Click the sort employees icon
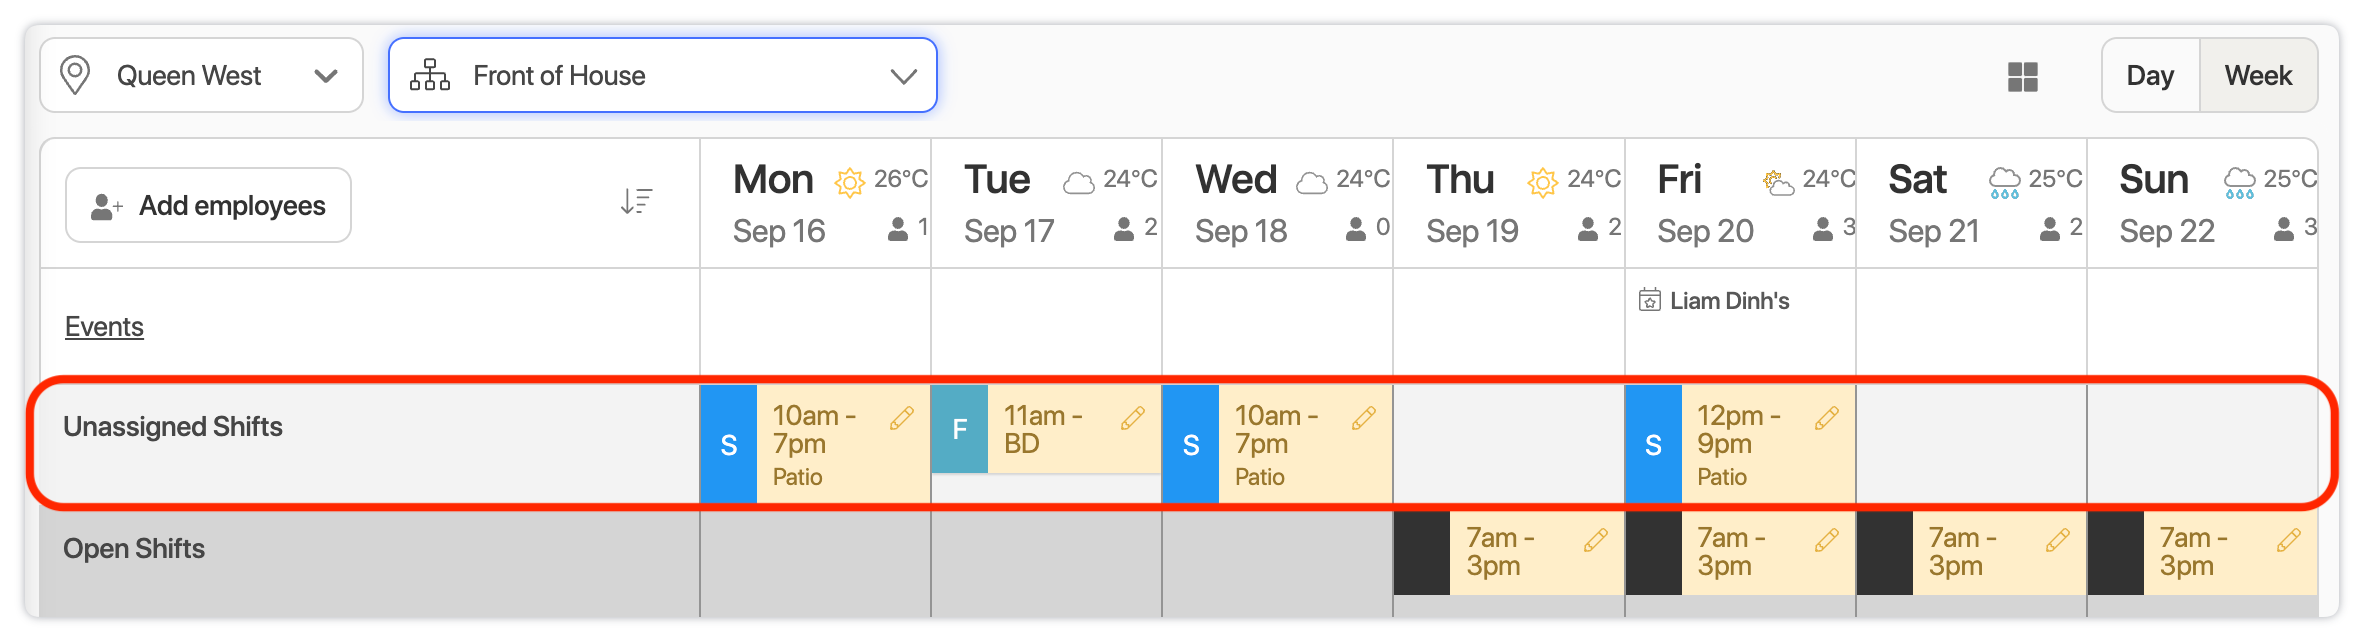Screen dimensions: 2364x642 coord(636,202)
